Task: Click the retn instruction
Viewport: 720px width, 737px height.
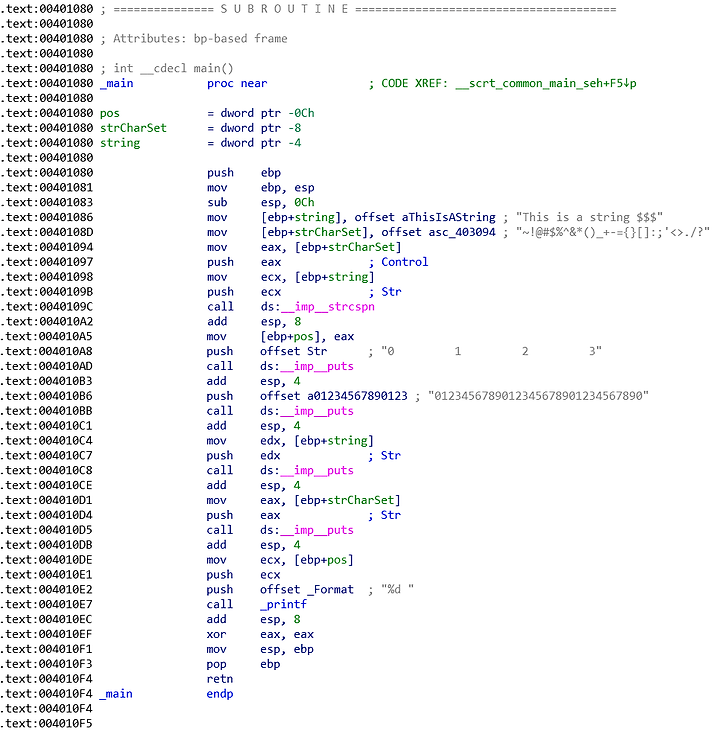Action: pyautogui.click(x=220, y=679)
